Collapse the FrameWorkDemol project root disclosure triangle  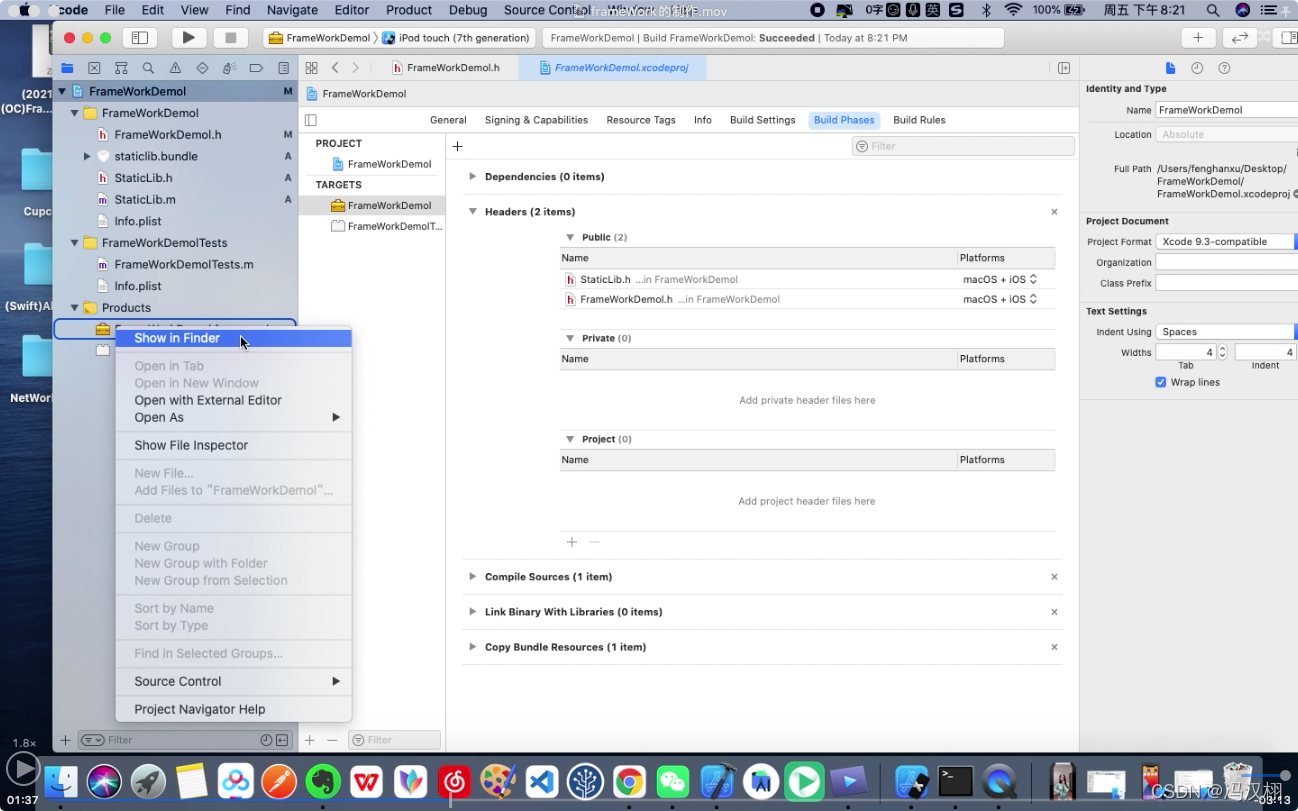62,91
